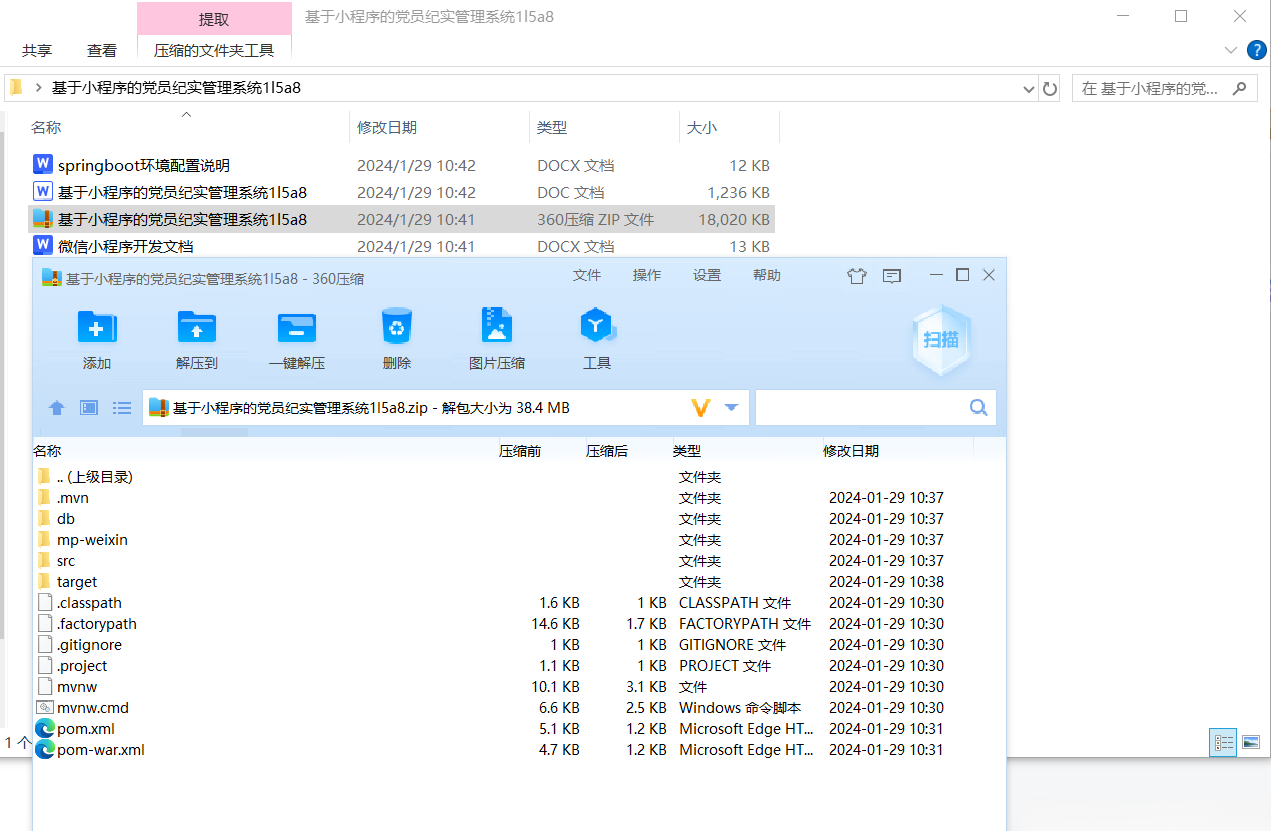Toggle details view in Explorer status bar
Screen dimensions: 1271x831
pos(1223,742)
